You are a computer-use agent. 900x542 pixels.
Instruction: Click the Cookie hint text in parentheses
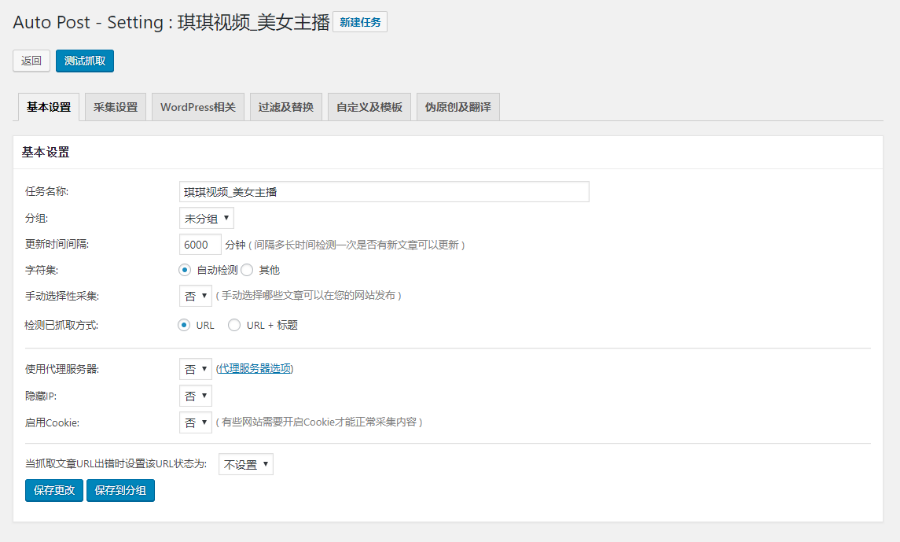coord(319,423)
